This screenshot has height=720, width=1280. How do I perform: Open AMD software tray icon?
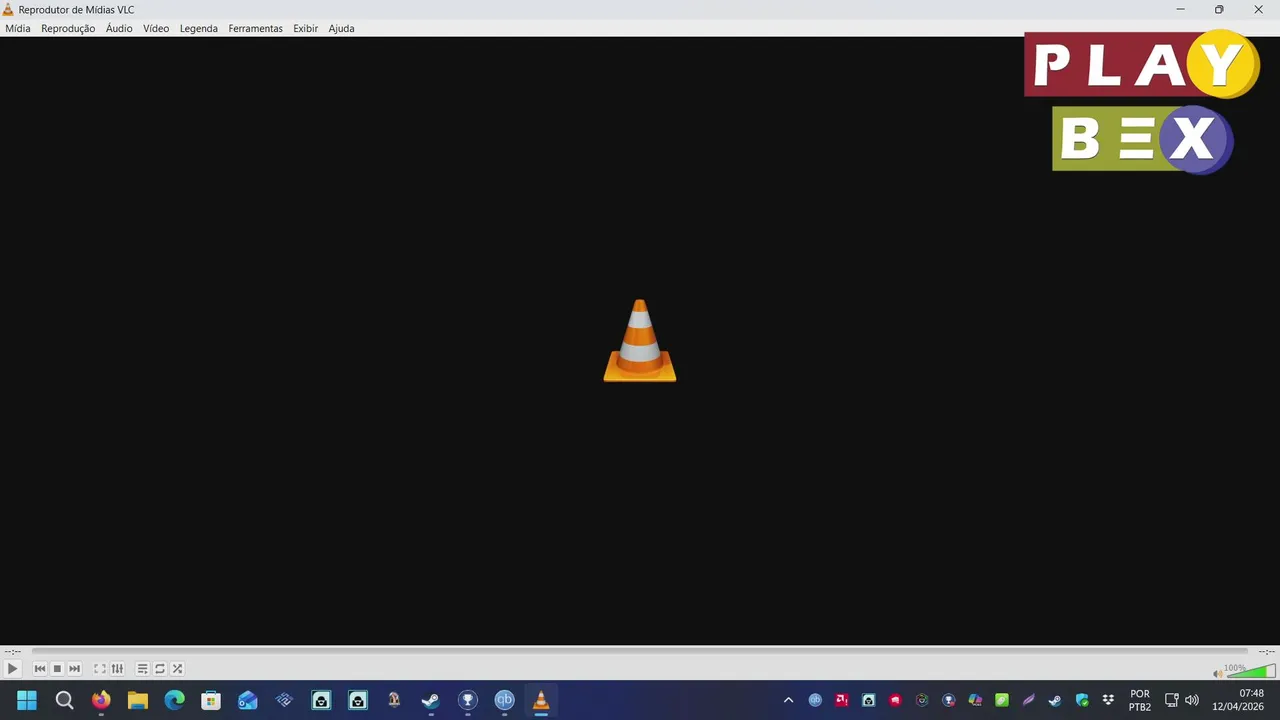[x=842, y=700]
